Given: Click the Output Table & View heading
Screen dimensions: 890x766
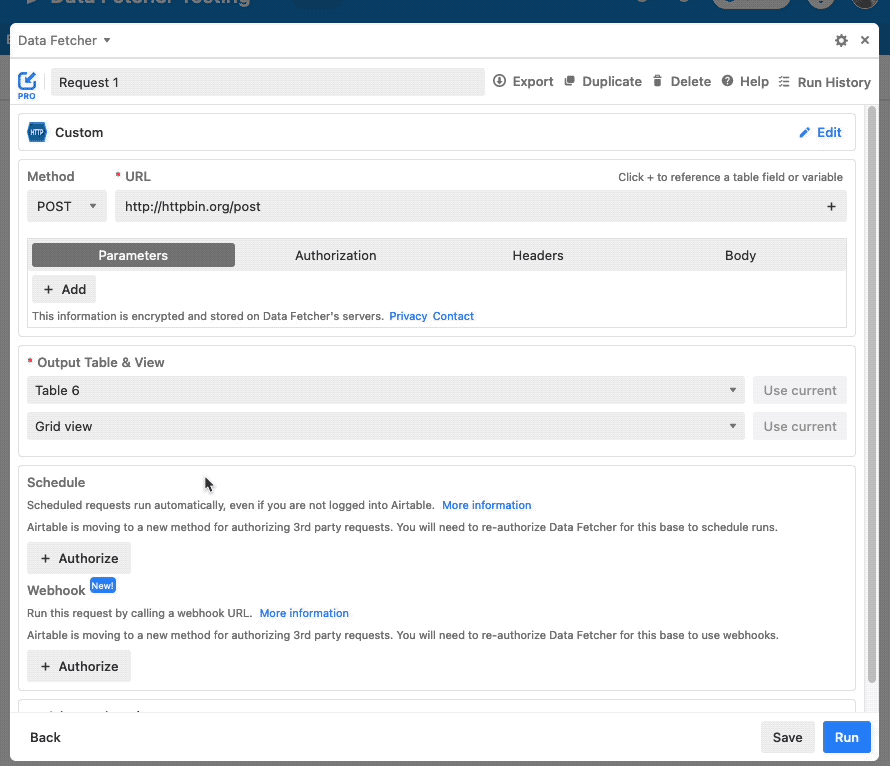Looking at the screenshot, I should [100, 363].
